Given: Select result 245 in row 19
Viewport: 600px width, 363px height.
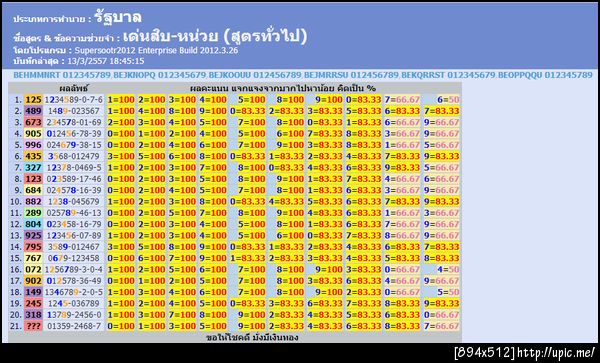Looking at the screenshot, I should 33,303.
